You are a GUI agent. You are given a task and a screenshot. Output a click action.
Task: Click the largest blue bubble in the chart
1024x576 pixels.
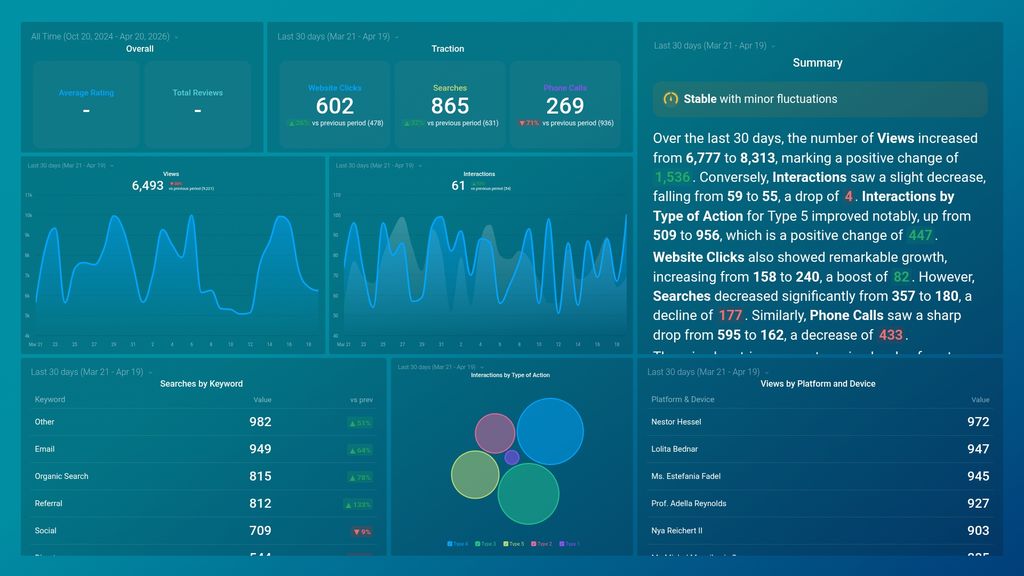(x=552, y=430)
